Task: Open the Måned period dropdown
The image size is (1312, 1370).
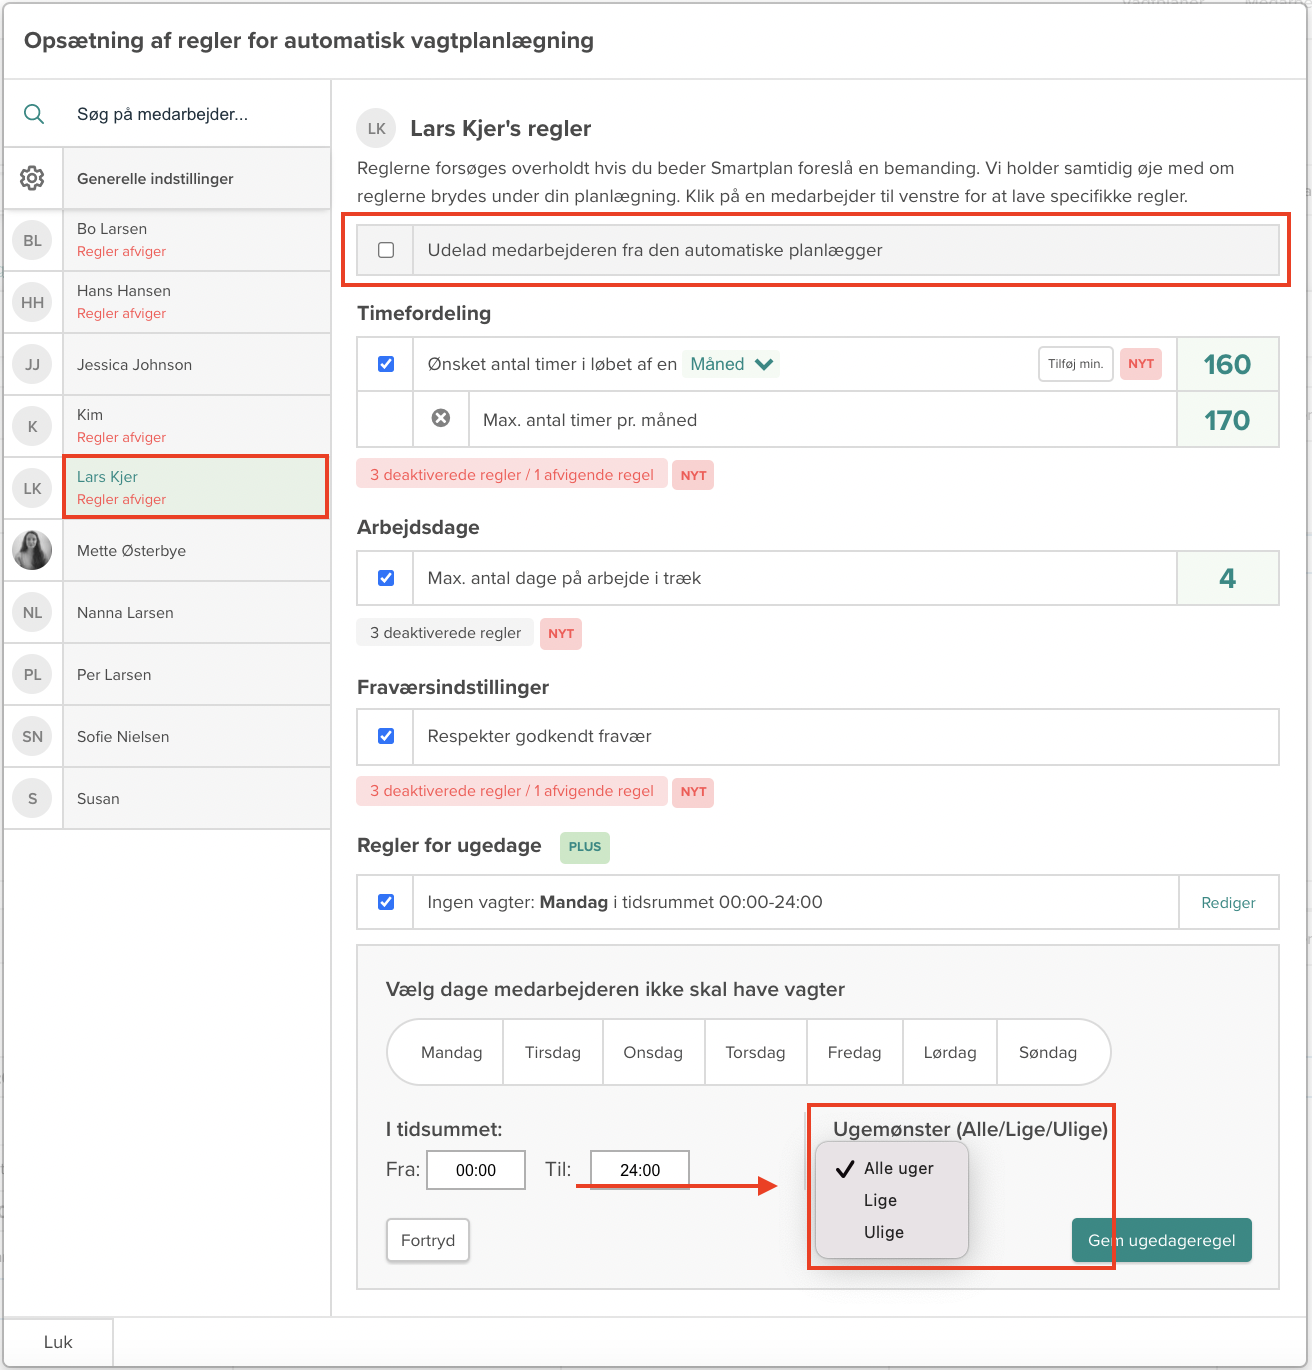Action: point(732,364)
